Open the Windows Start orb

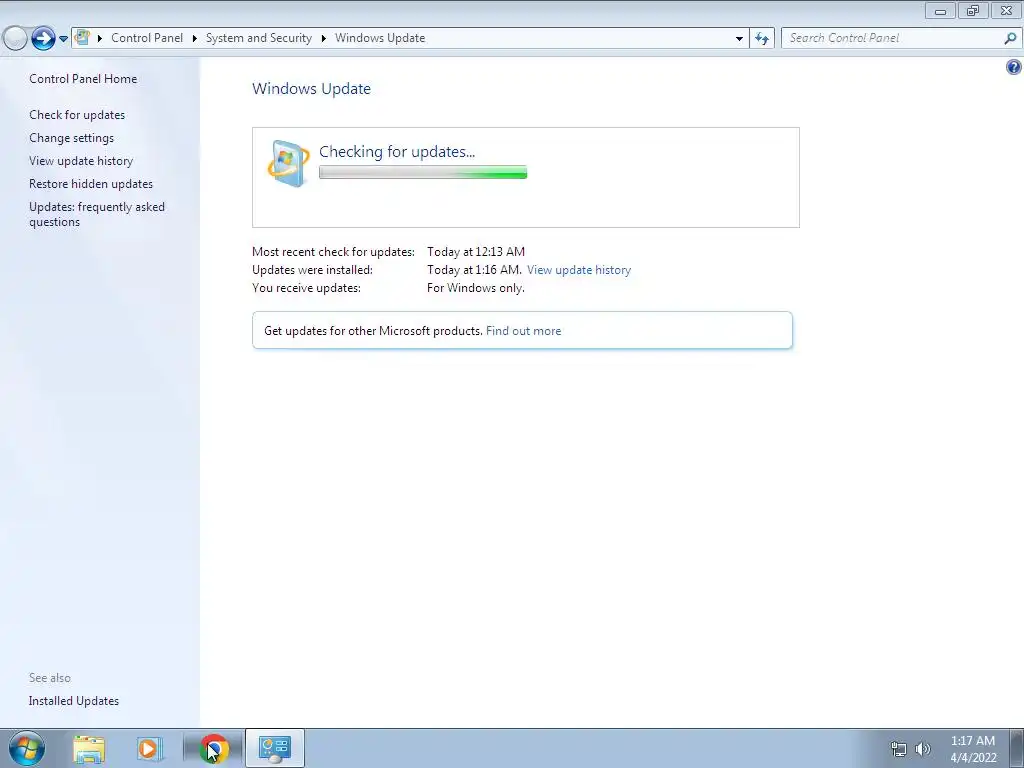pos(27,748)
